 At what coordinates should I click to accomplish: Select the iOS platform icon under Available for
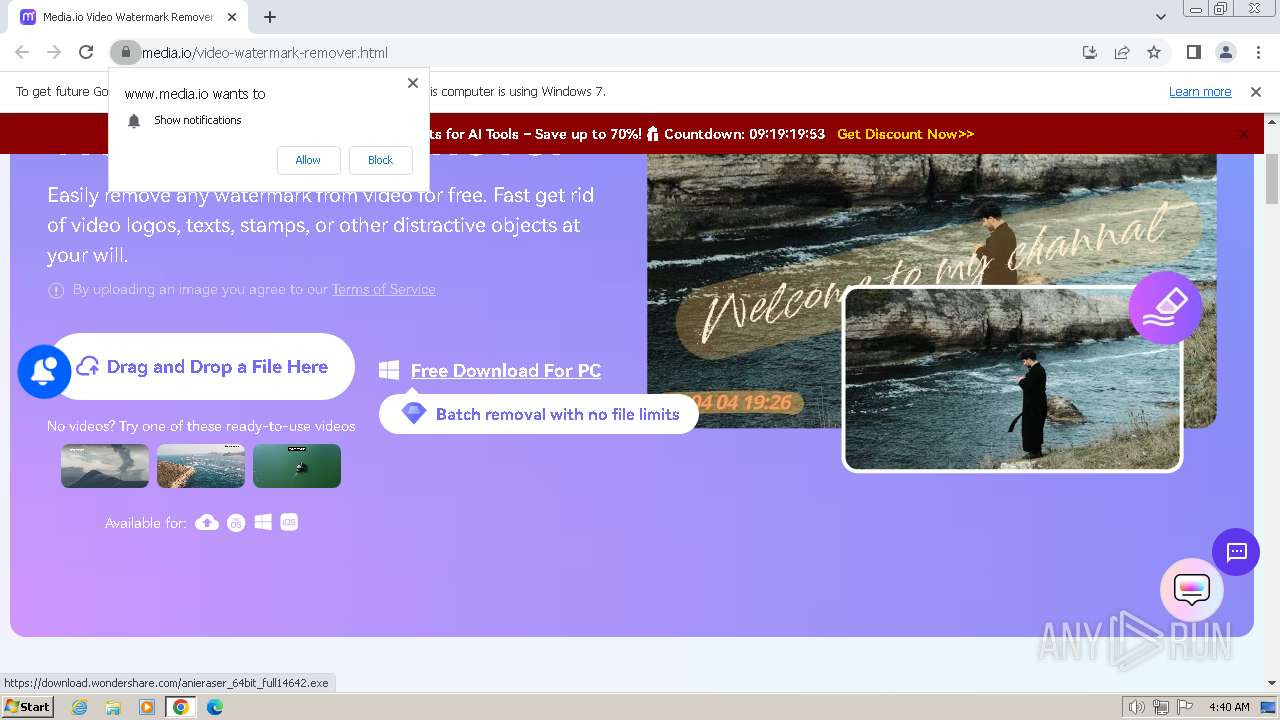coord(289,522)
